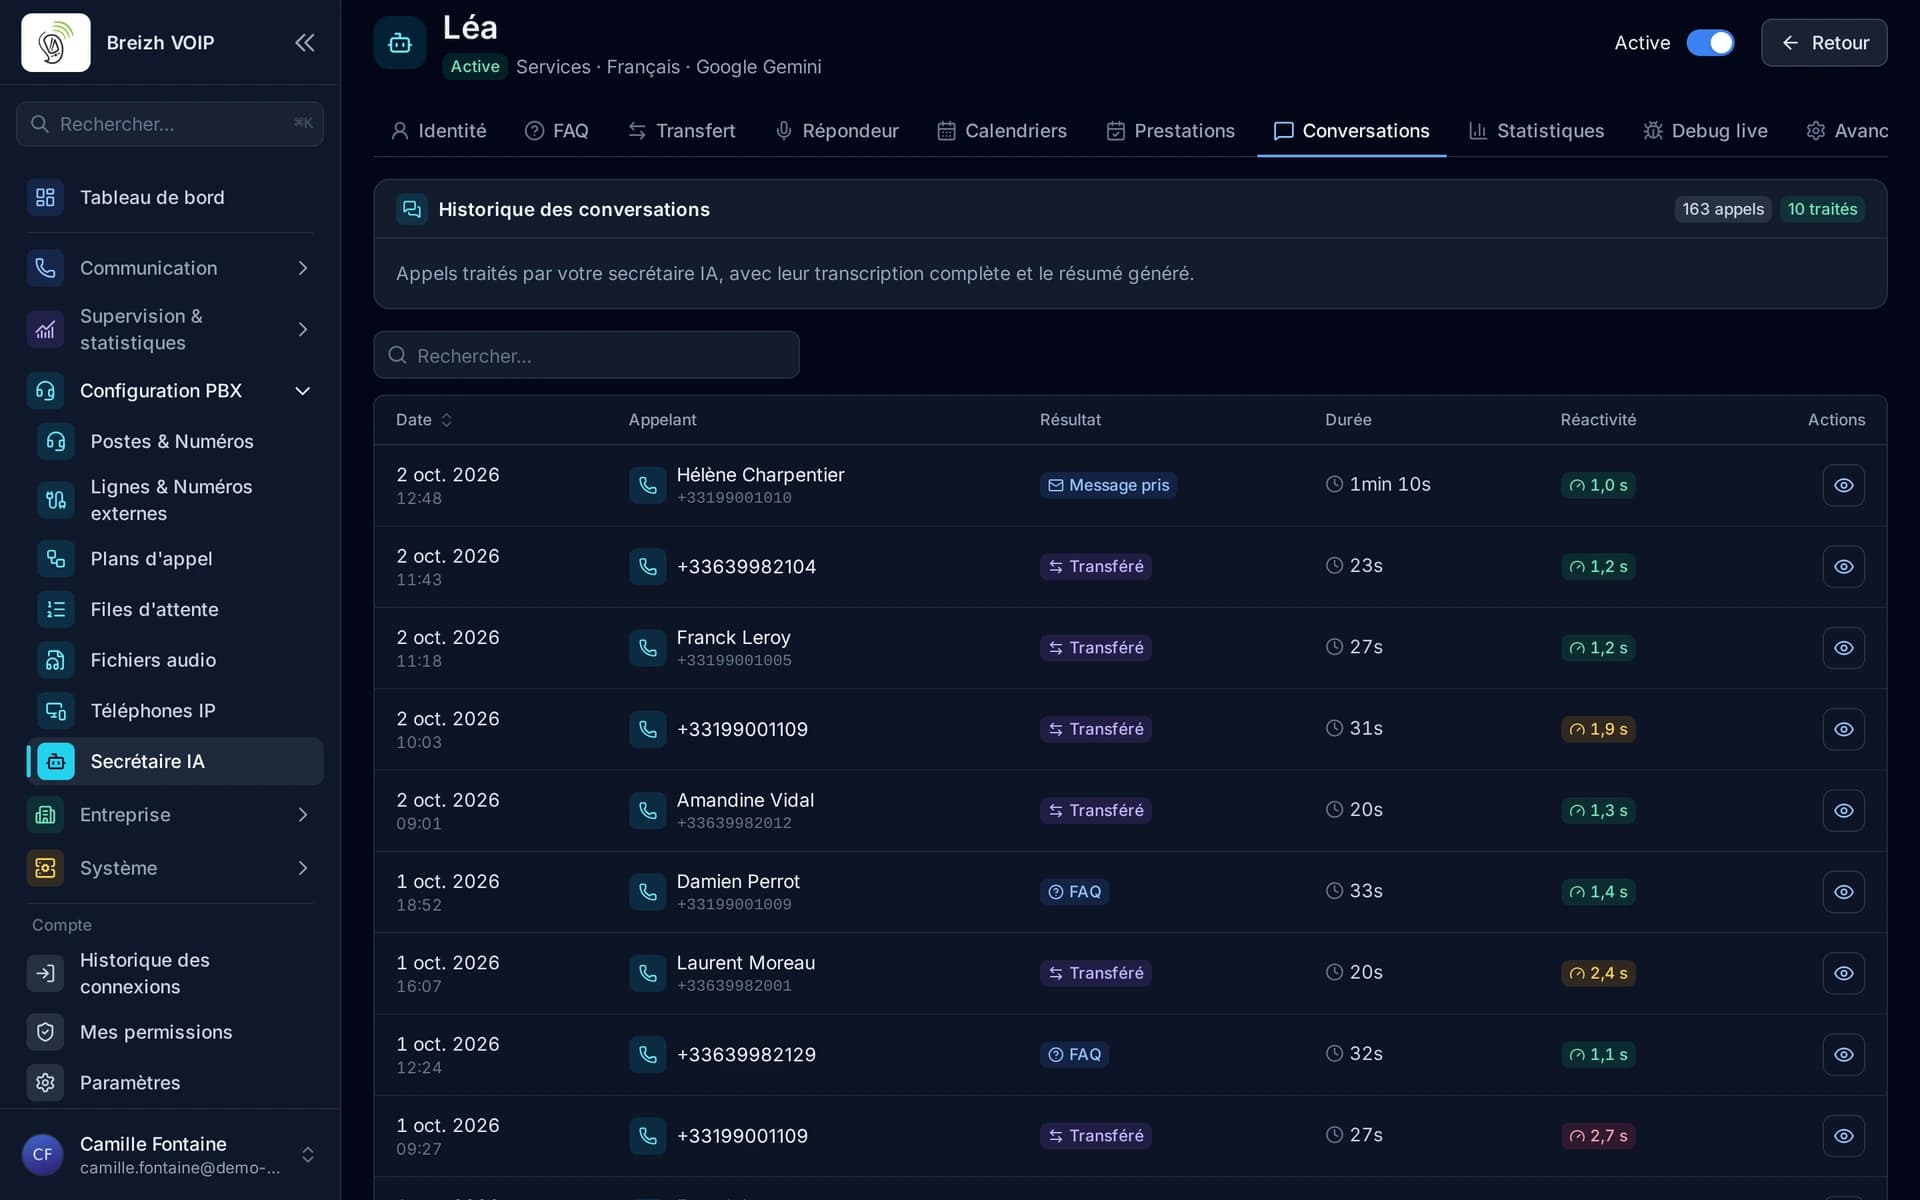Expand Supervision & statistiques
This screenshot has width=1920, height=1200.
coord(170,329)
